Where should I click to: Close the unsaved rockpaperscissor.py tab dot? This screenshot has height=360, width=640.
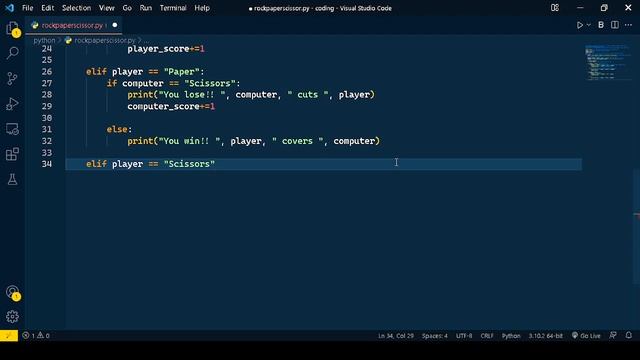[115, 25]
